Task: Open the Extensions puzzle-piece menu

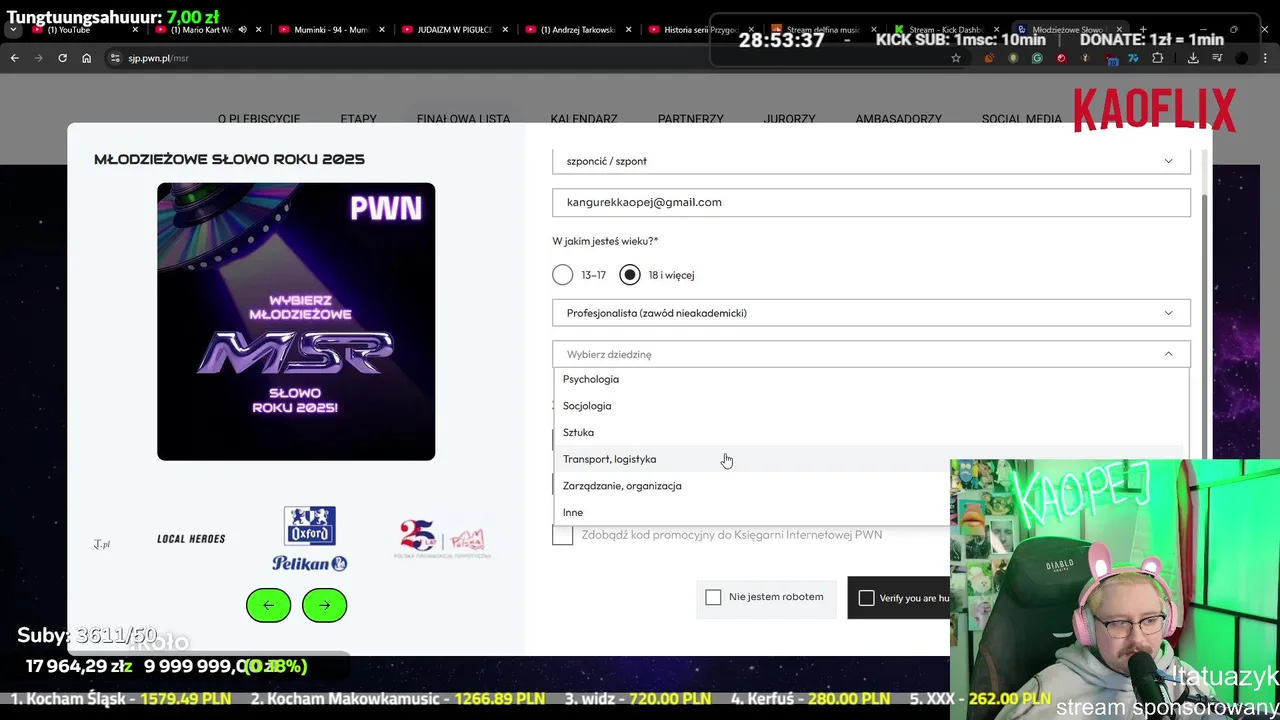Action: (x=1157, y=58)
